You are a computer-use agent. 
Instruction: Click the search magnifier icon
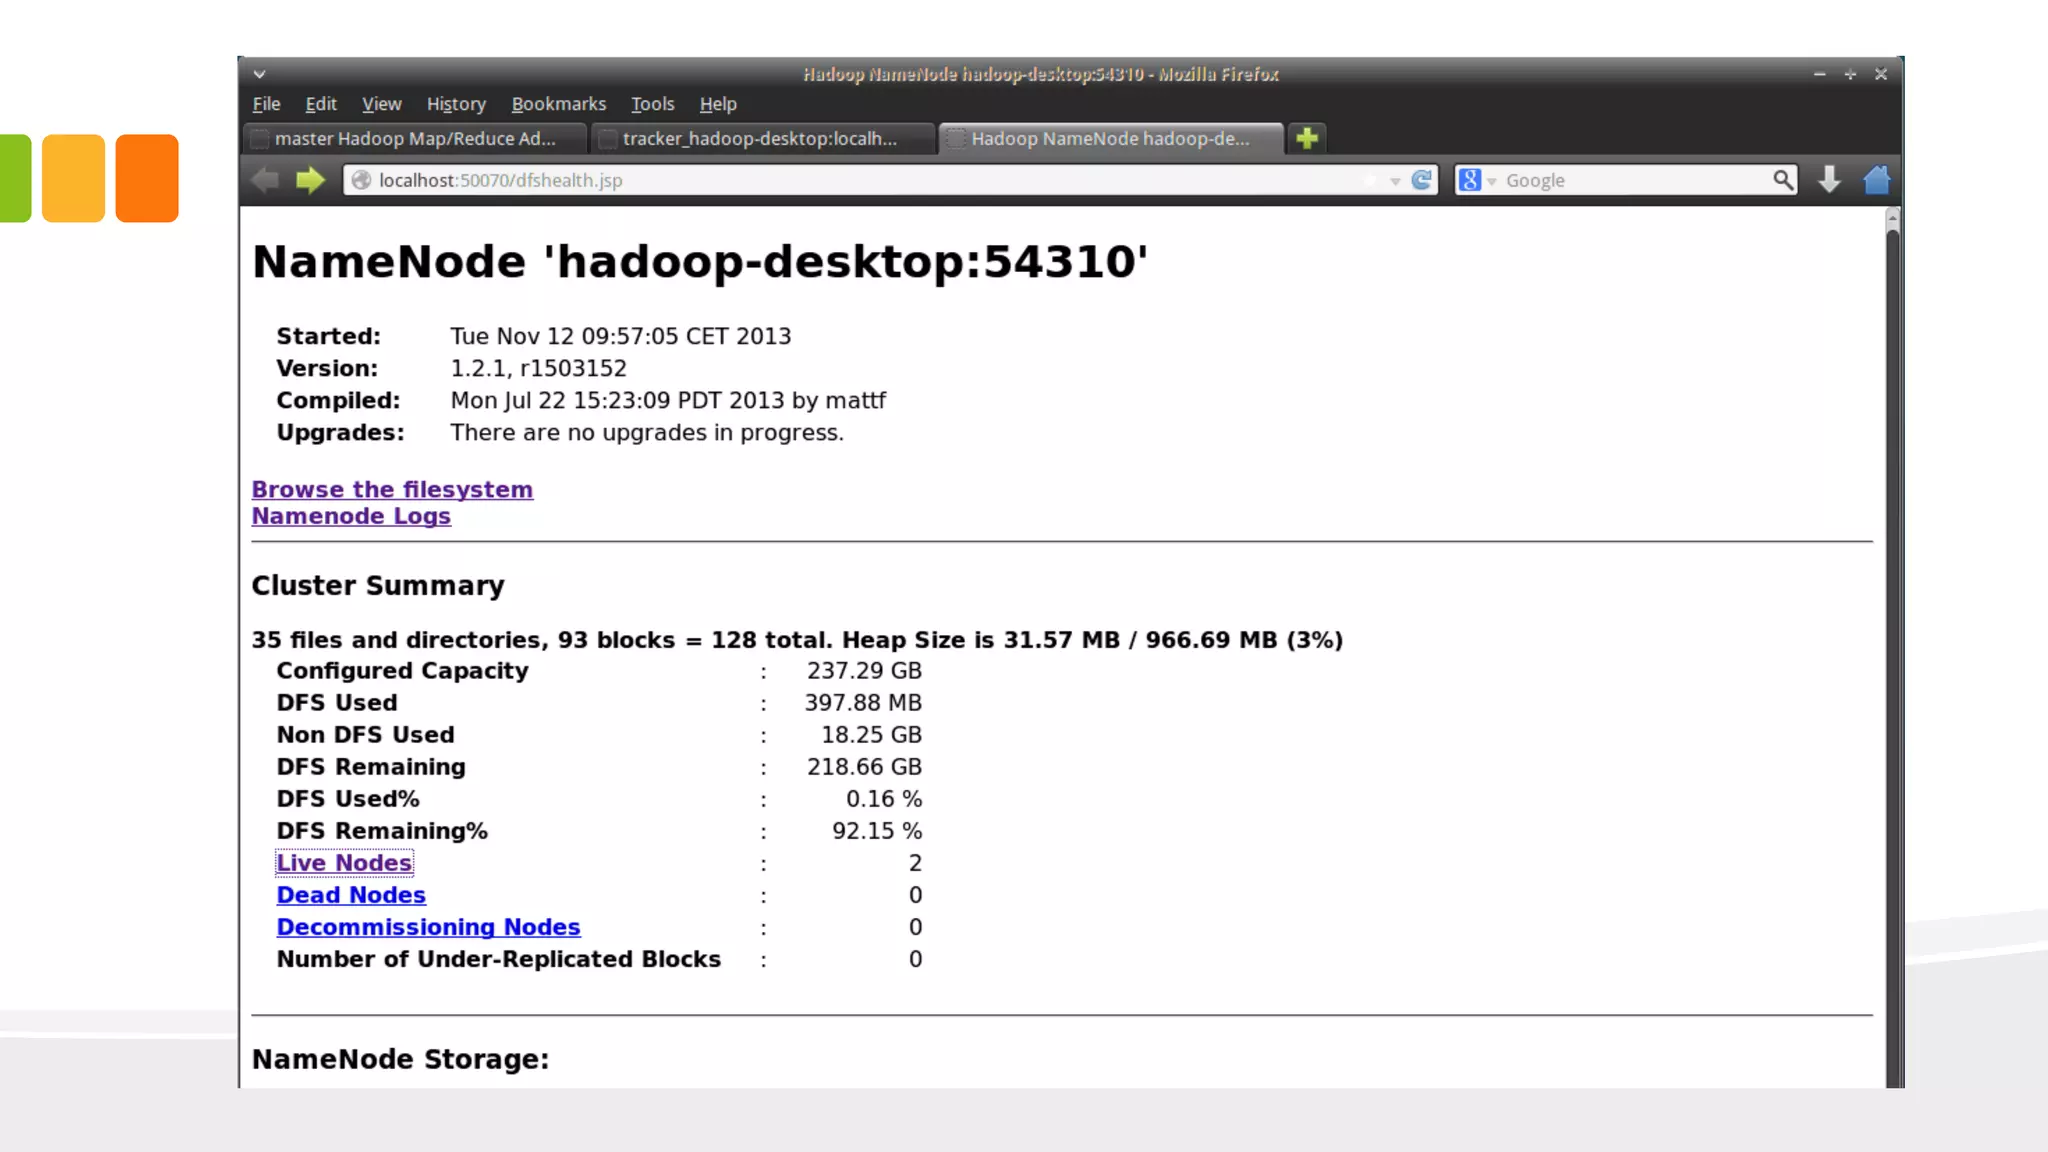[1782, 180]
